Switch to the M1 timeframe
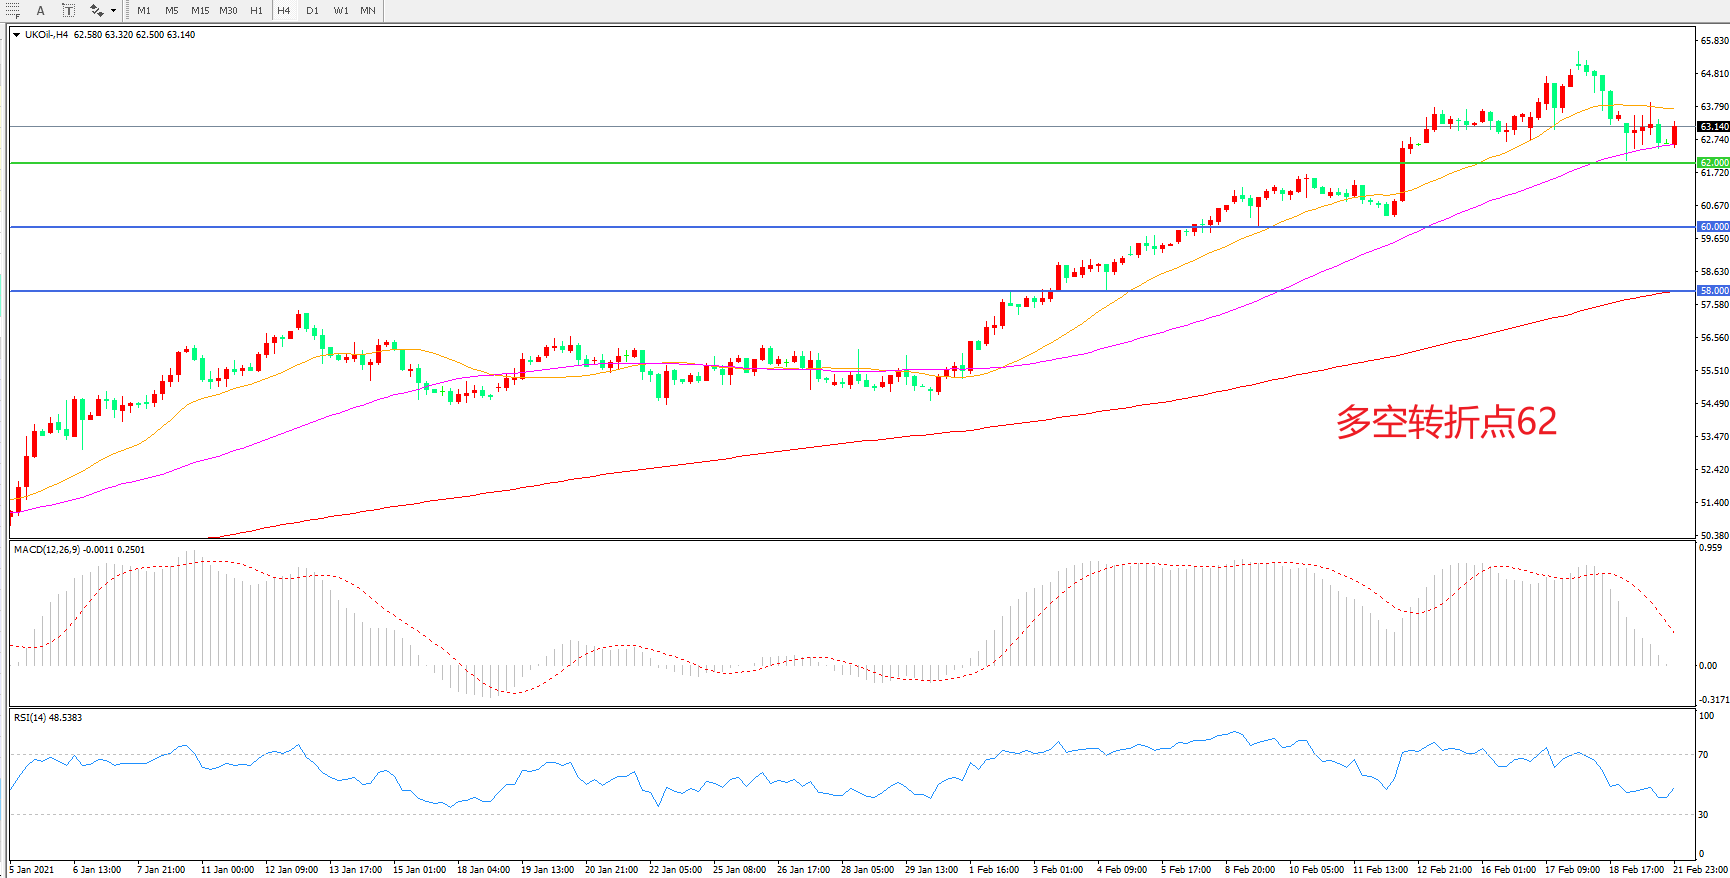Viewport: 1730px width, 878px height. [x=144, y=10]
